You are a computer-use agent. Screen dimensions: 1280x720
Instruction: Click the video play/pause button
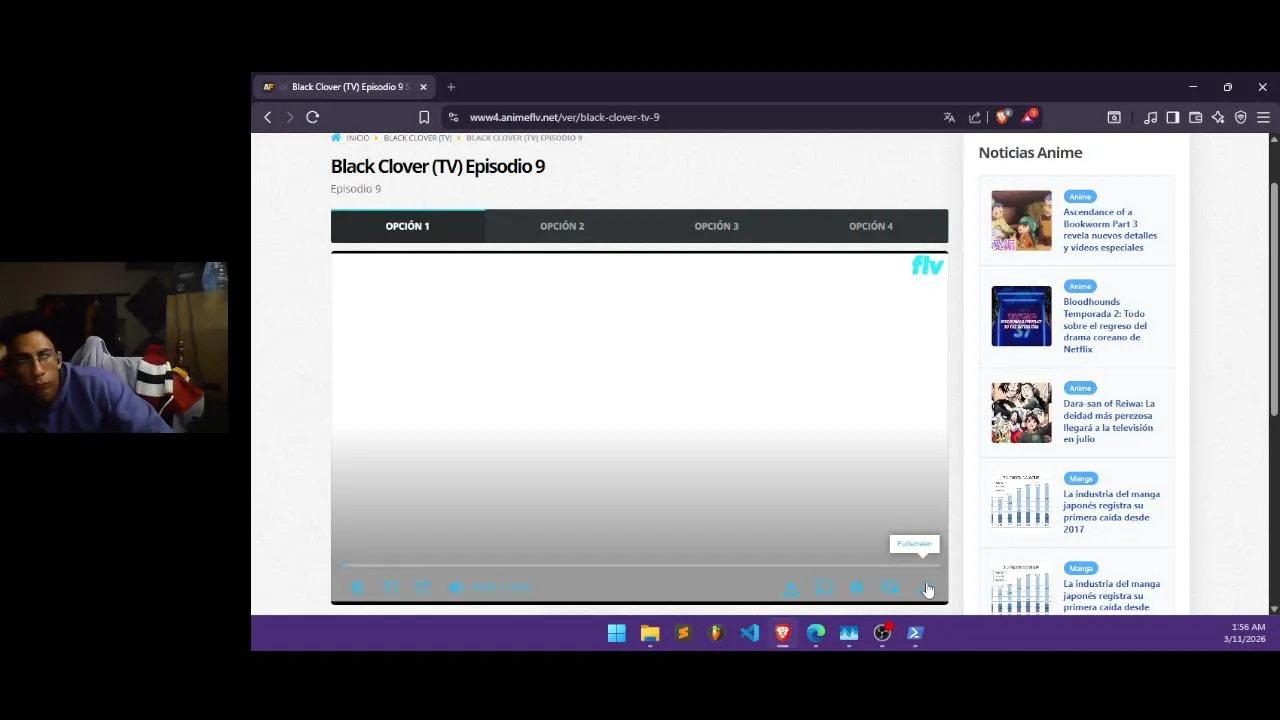(357, 588)
